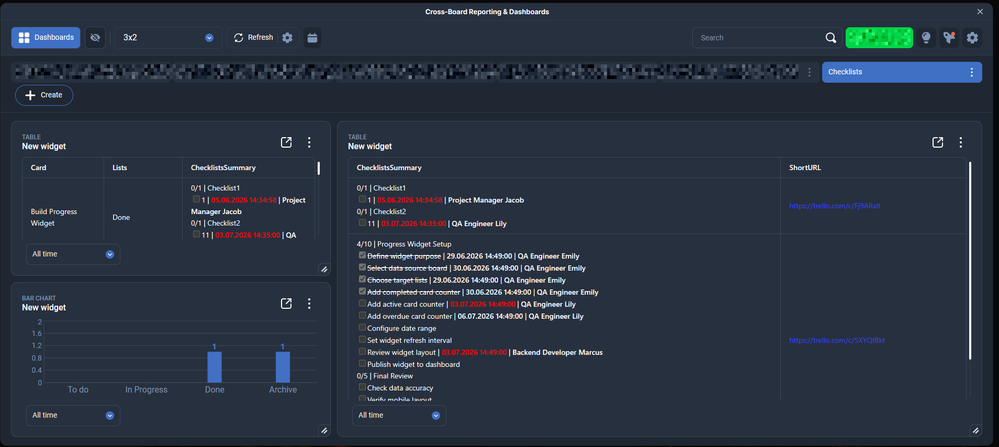999x447 pixels.
Task: Check Set widget refresh interval item
Action: (363, 340)
